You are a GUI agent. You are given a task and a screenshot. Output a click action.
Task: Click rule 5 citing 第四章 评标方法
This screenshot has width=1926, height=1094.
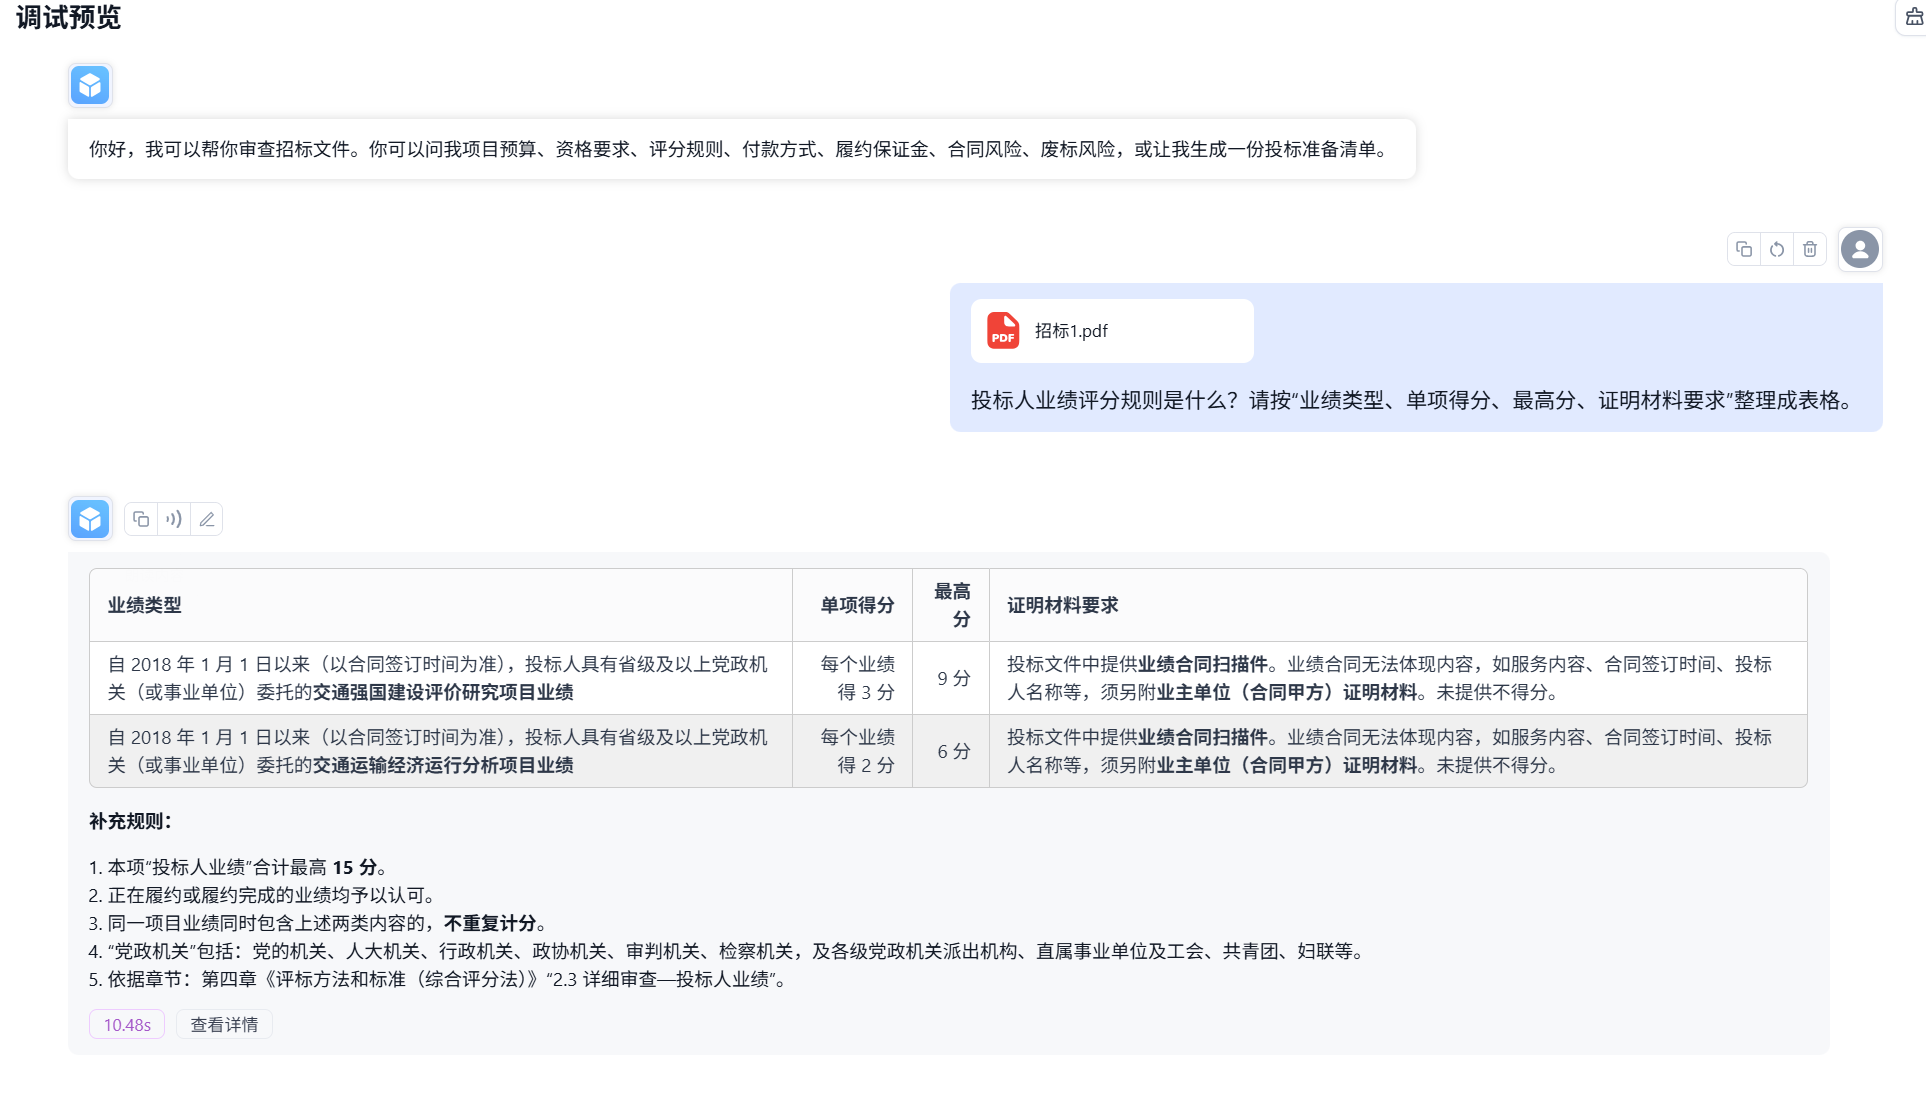click(x=439, y=979)
